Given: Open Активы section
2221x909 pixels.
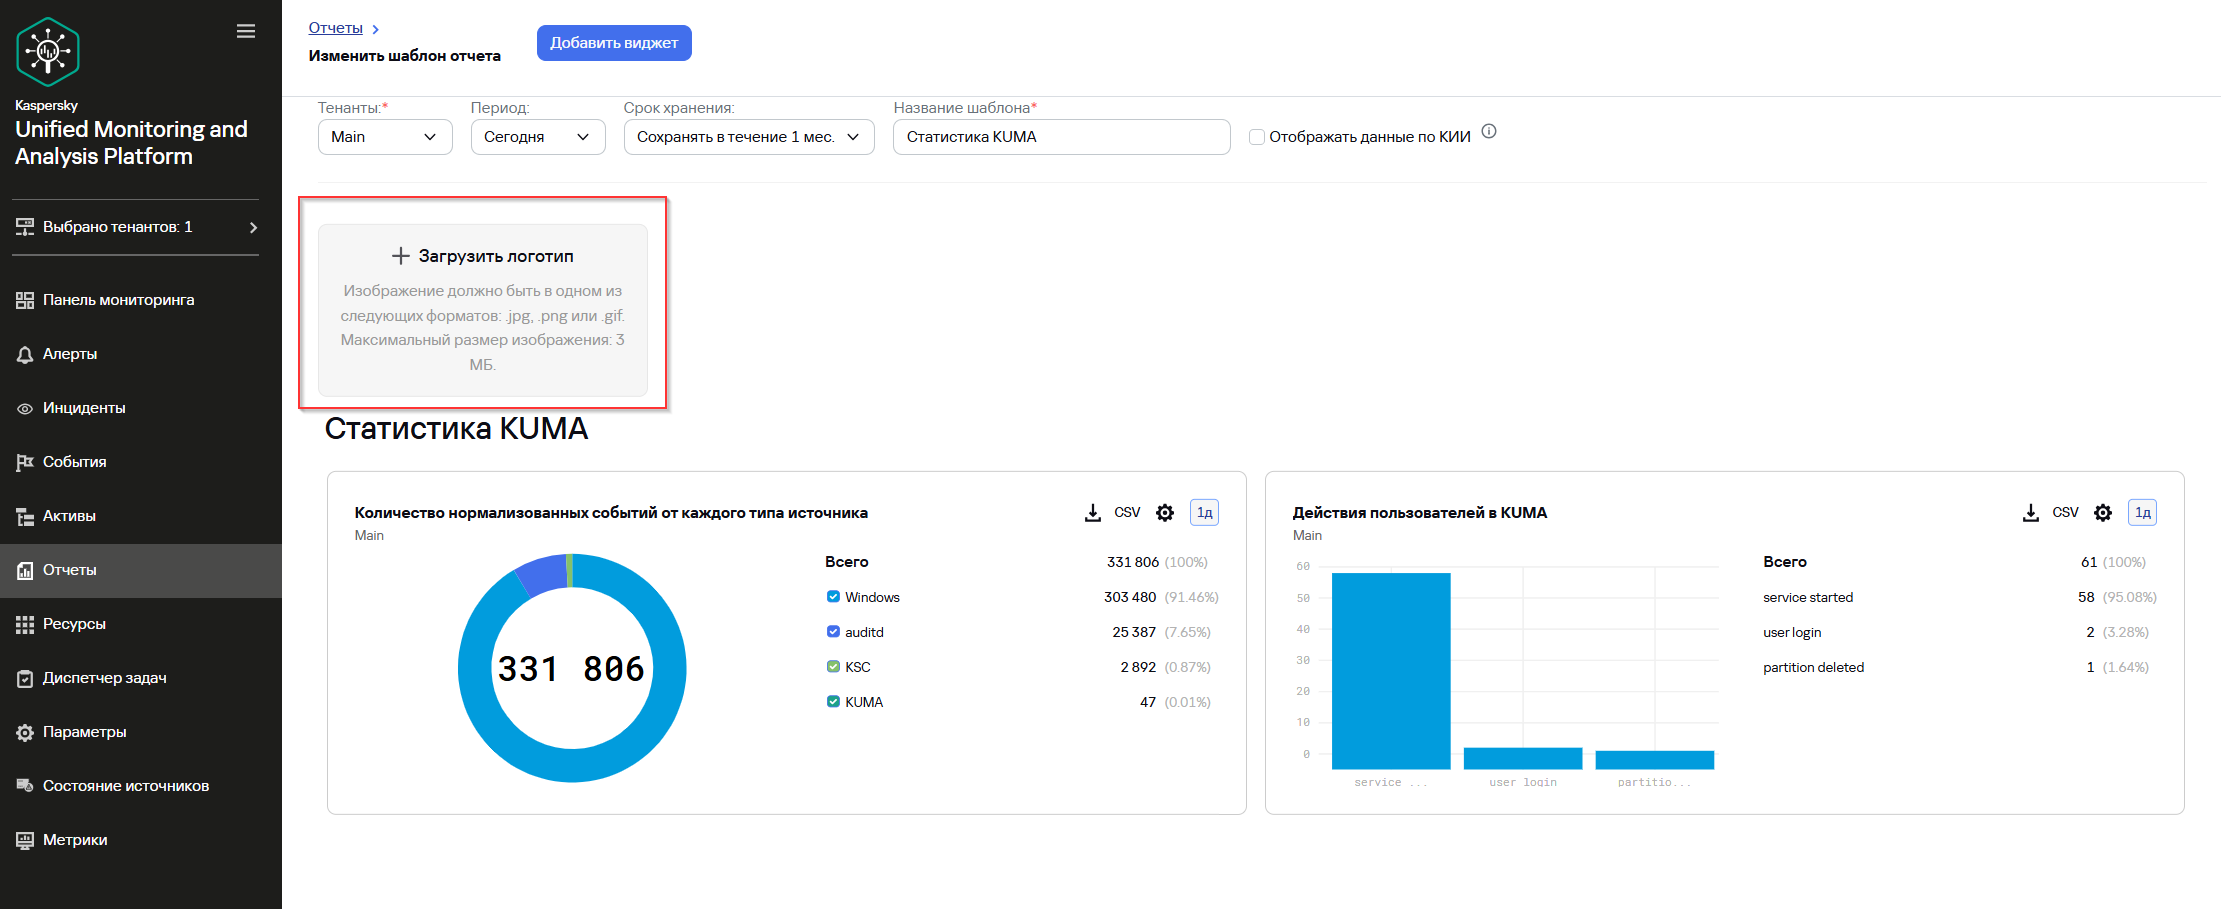Looking at the screenshot, I should pos(141,516).
